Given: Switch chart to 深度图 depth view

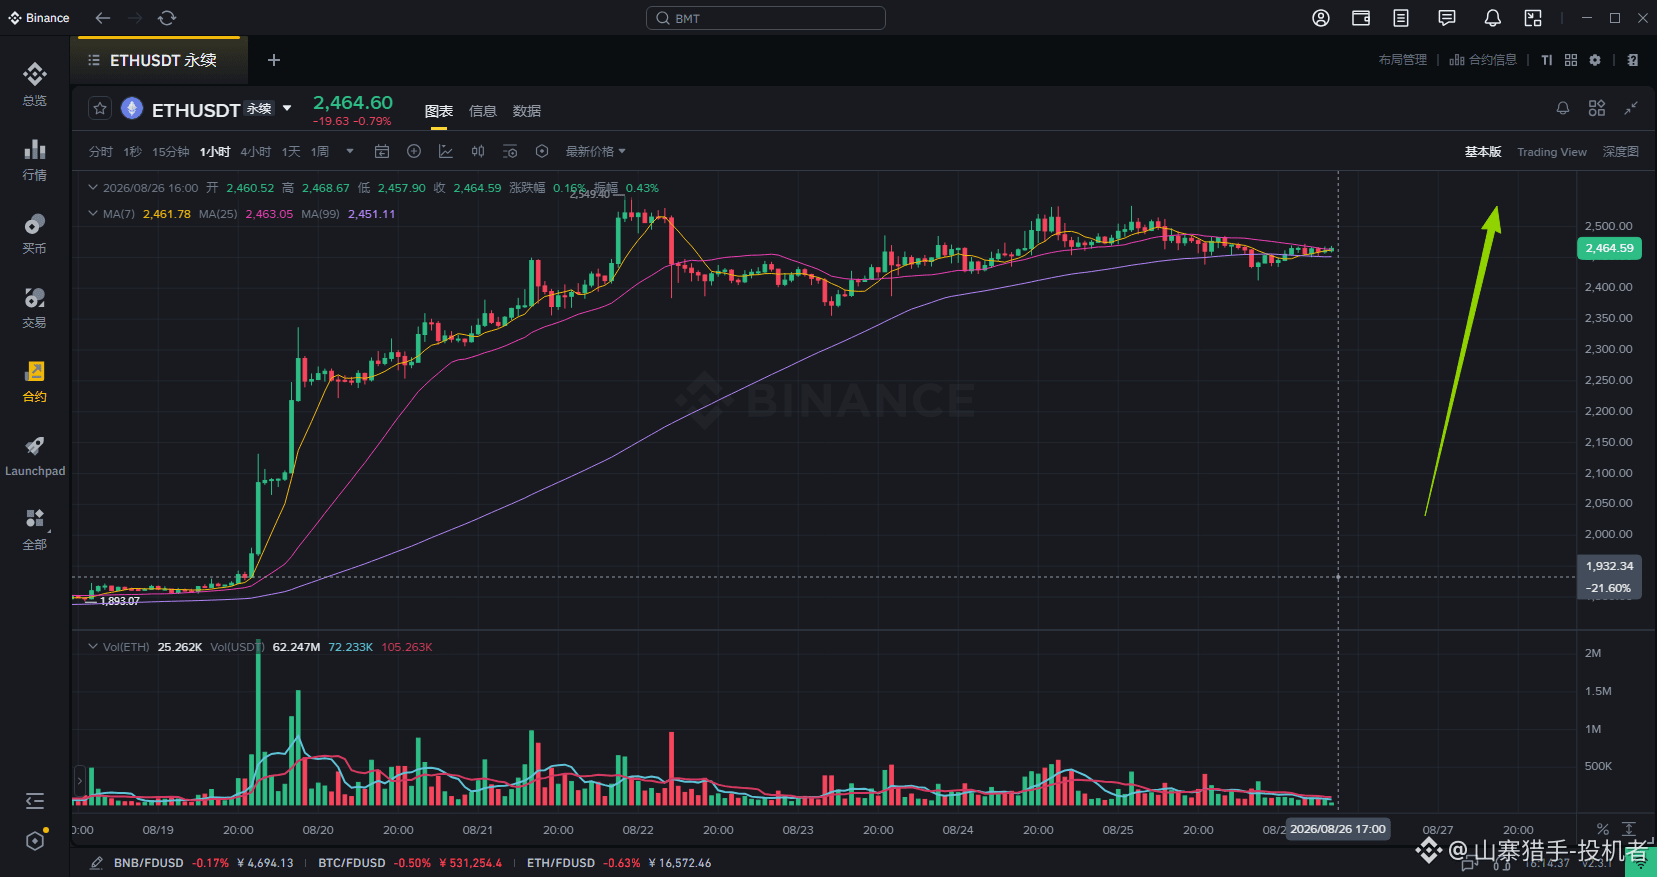Looking at the screenshot, I should click(x=1620, y=152).
